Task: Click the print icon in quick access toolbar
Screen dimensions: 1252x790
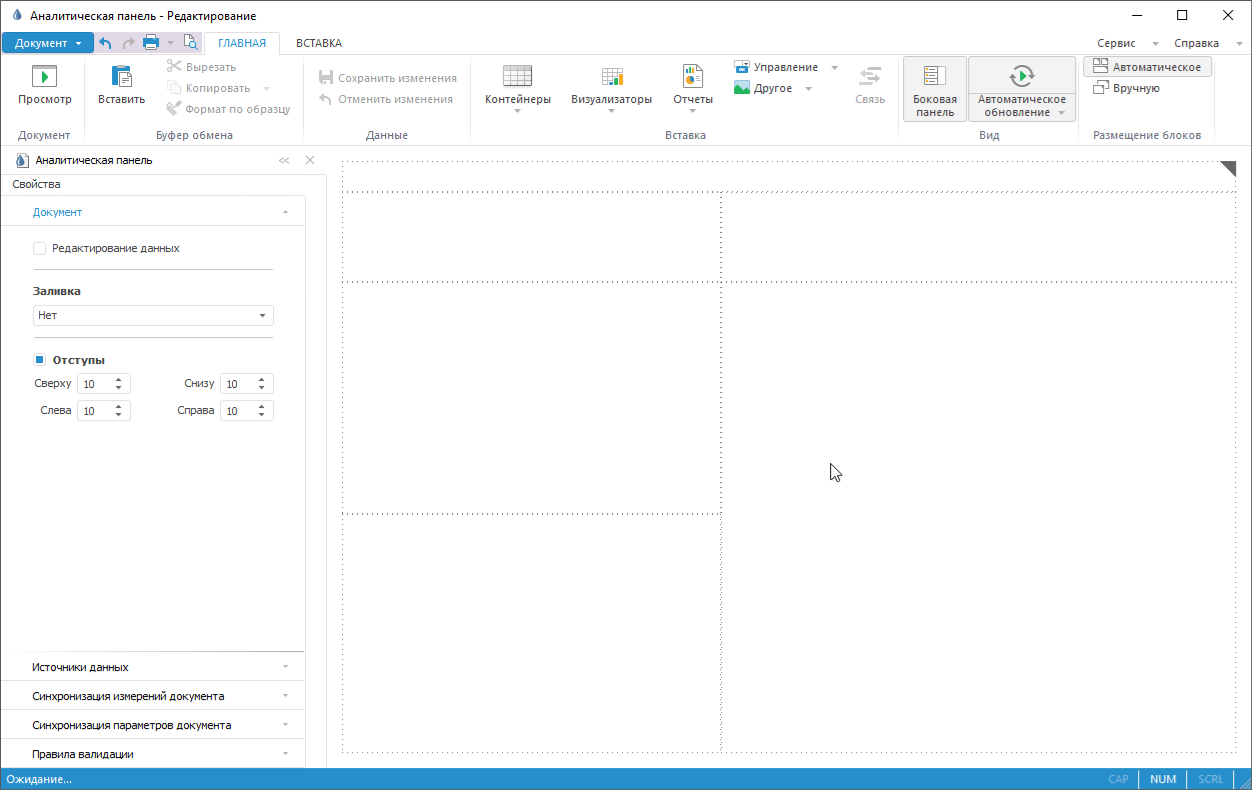Action: click(x=151, y=43)
